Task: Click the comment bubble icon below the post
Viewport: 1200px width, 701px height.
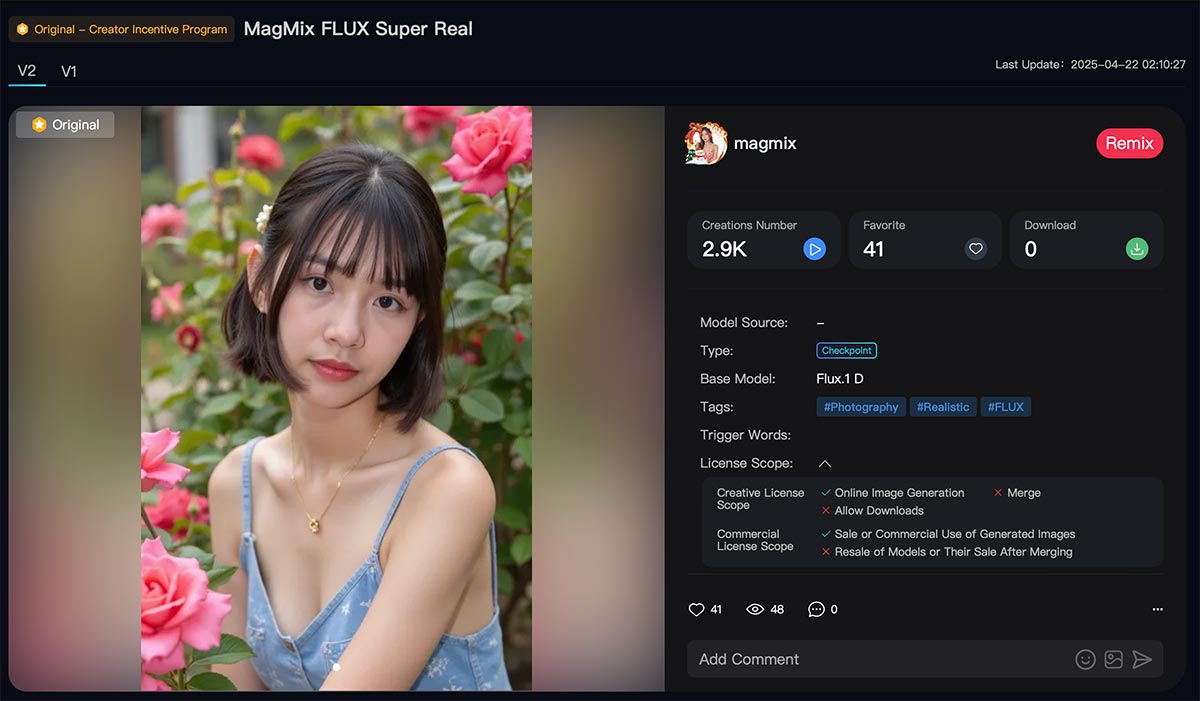Action: point(815,609)
